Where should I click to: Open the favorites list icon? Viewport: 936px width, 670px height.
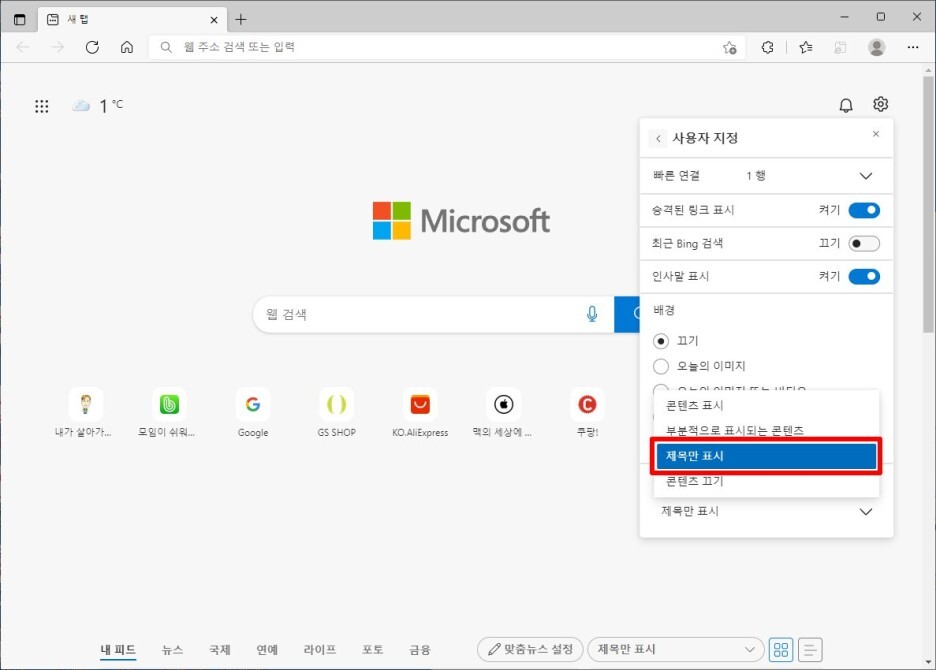805,47
